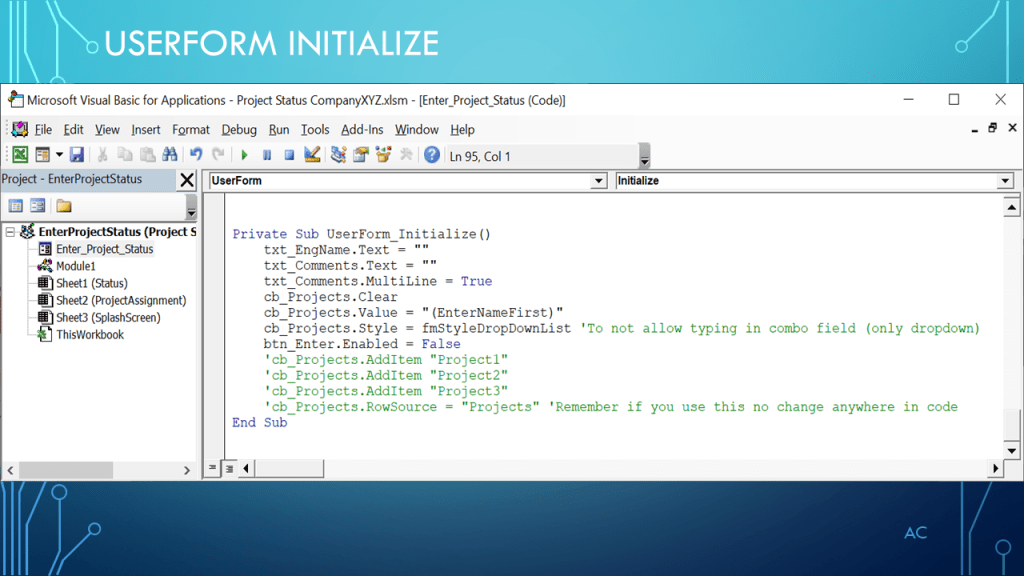Open the Initialize procedure dropdown

click(x=1005, y=181)
